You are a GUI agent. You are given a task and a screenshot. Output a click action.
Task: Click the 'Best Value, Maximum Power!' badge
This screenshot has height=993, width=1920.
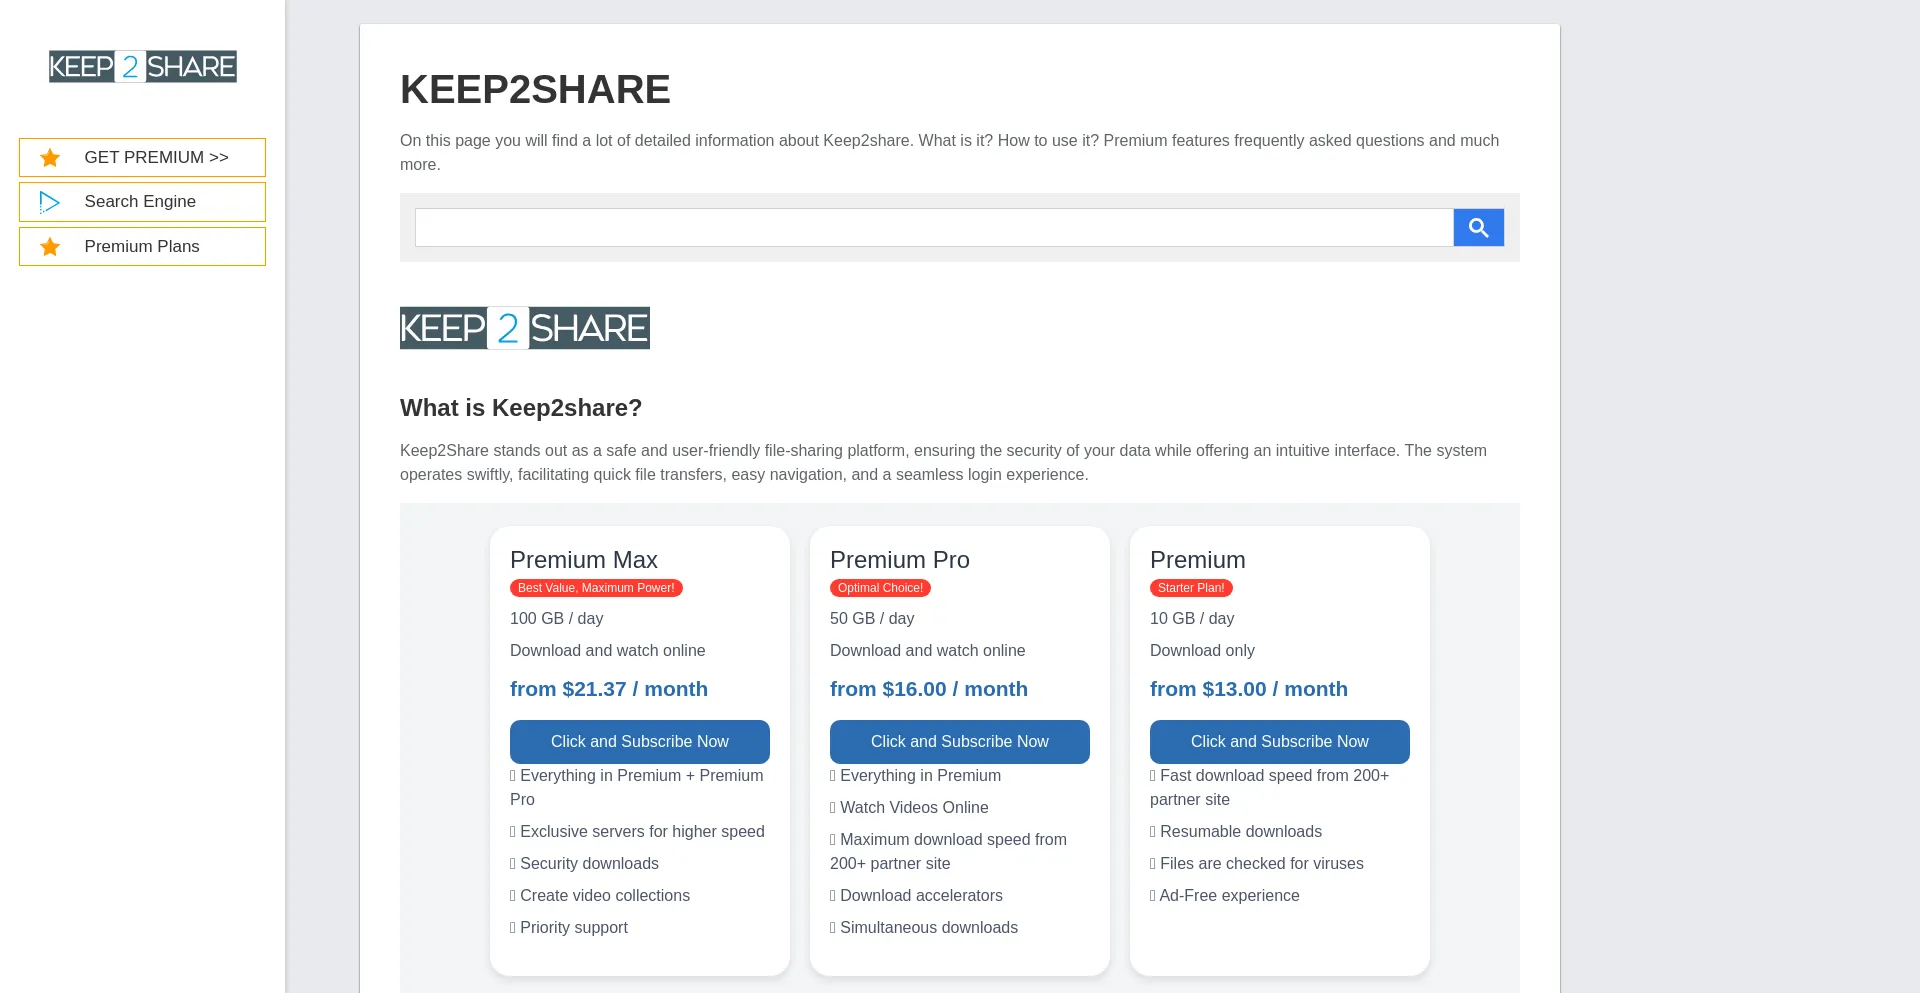[x=596, y=588]
